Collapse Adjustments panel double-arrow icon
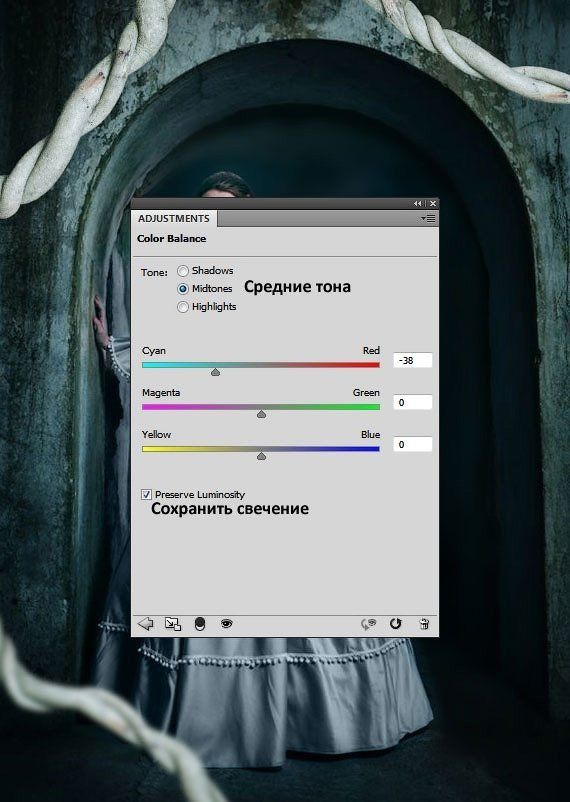 pyautogui.click(x=418, y=204)
